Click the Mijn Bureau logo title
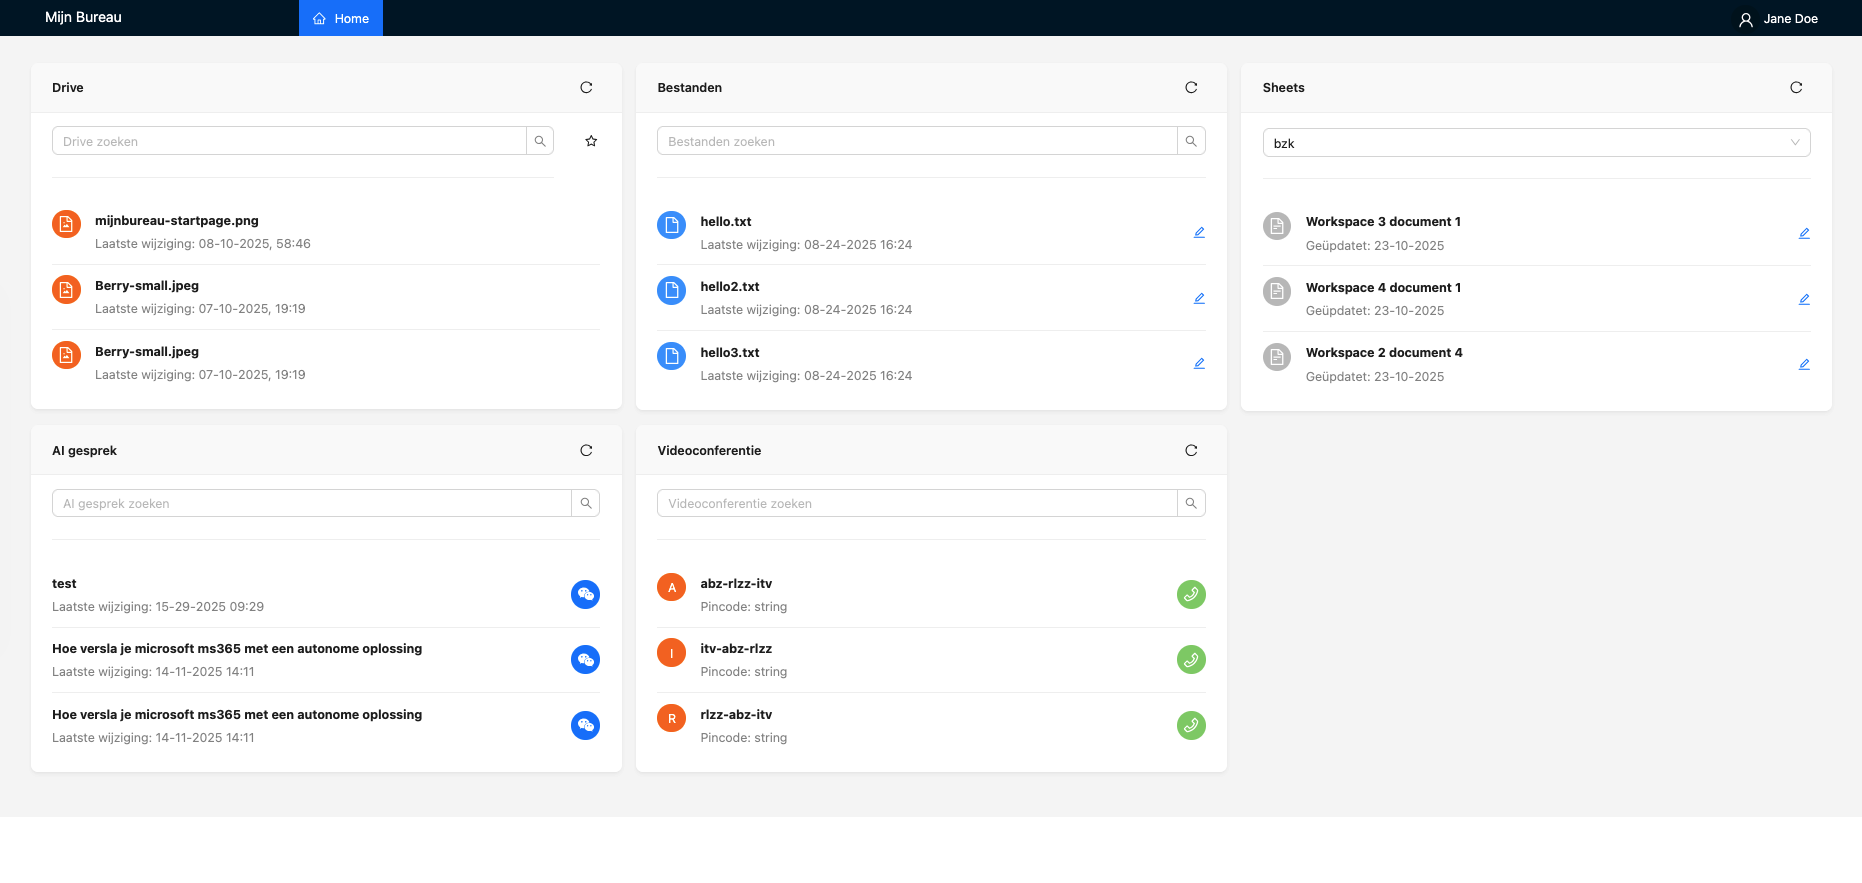 tap(83, 17)
